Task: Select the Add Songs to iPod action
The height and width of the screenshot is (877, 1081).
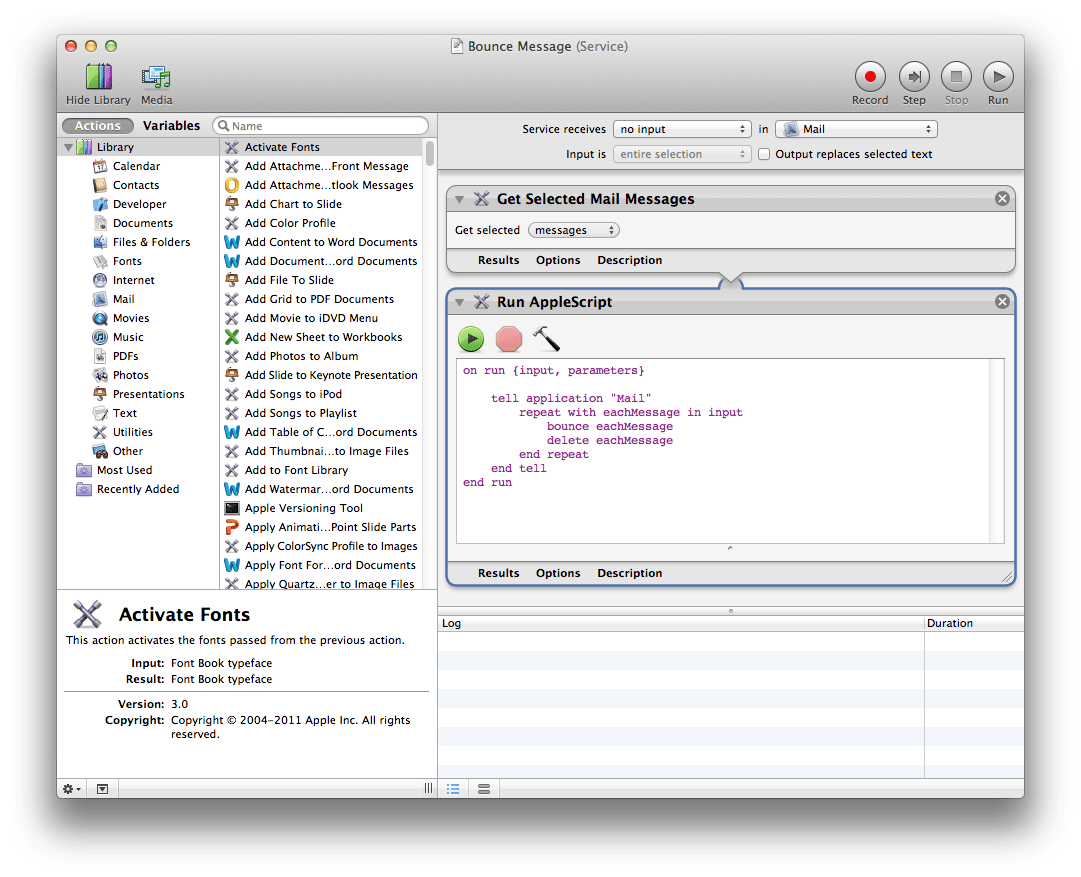Action: click(322, 394)
